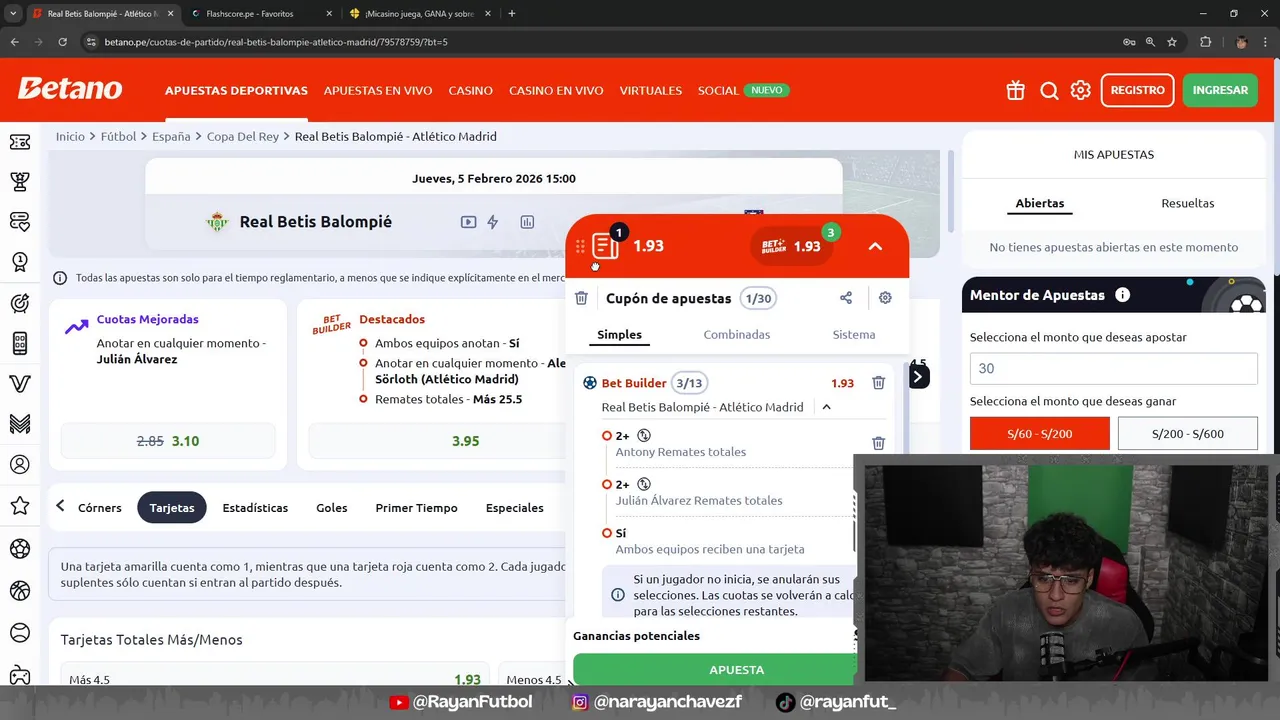Swap the Julián Álvarez 2+ selection icon
The image size is (1280, 720).
[x=644, y=484]
